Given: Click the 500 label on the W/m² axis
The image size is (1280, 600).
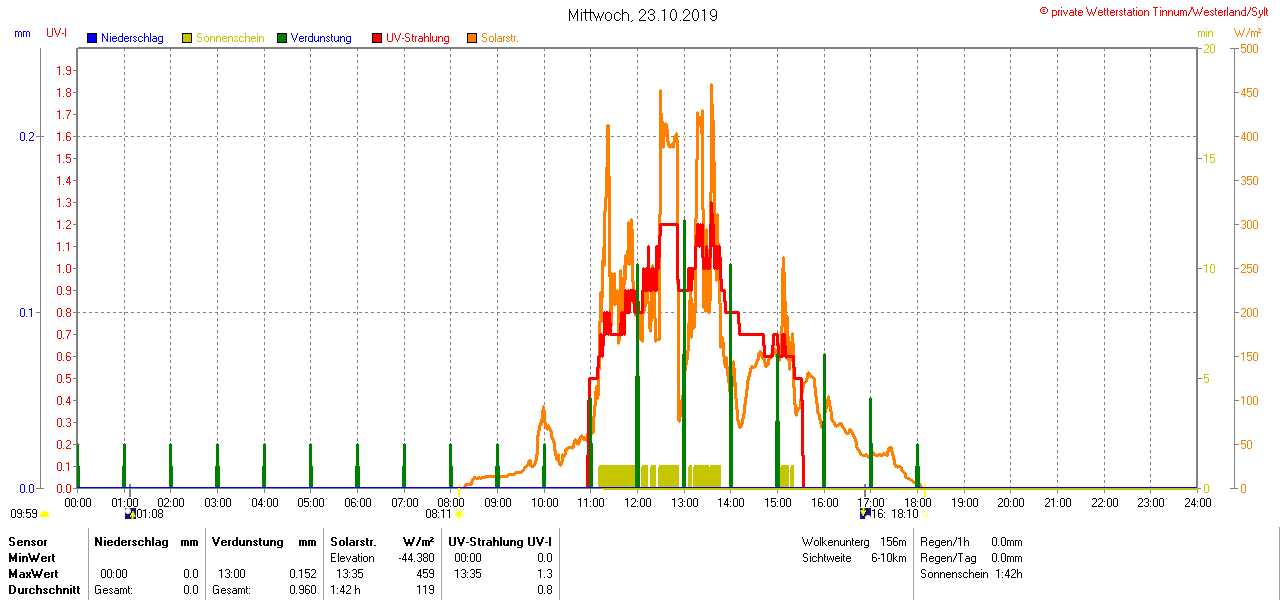Looking at the screenshot, I should click(1249, 48).
